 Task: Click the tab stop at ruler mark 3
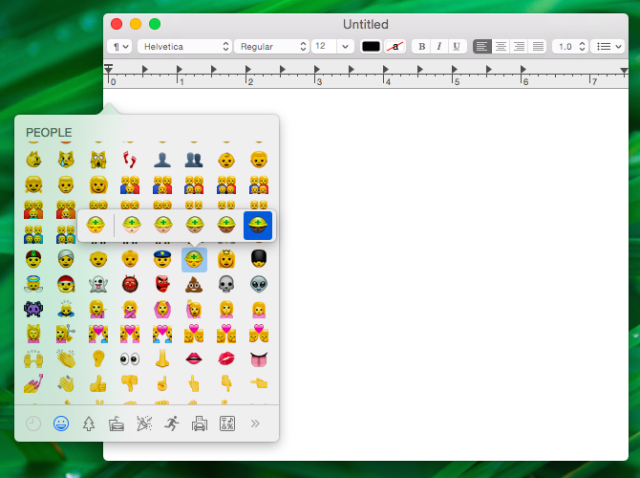(317, 69)
